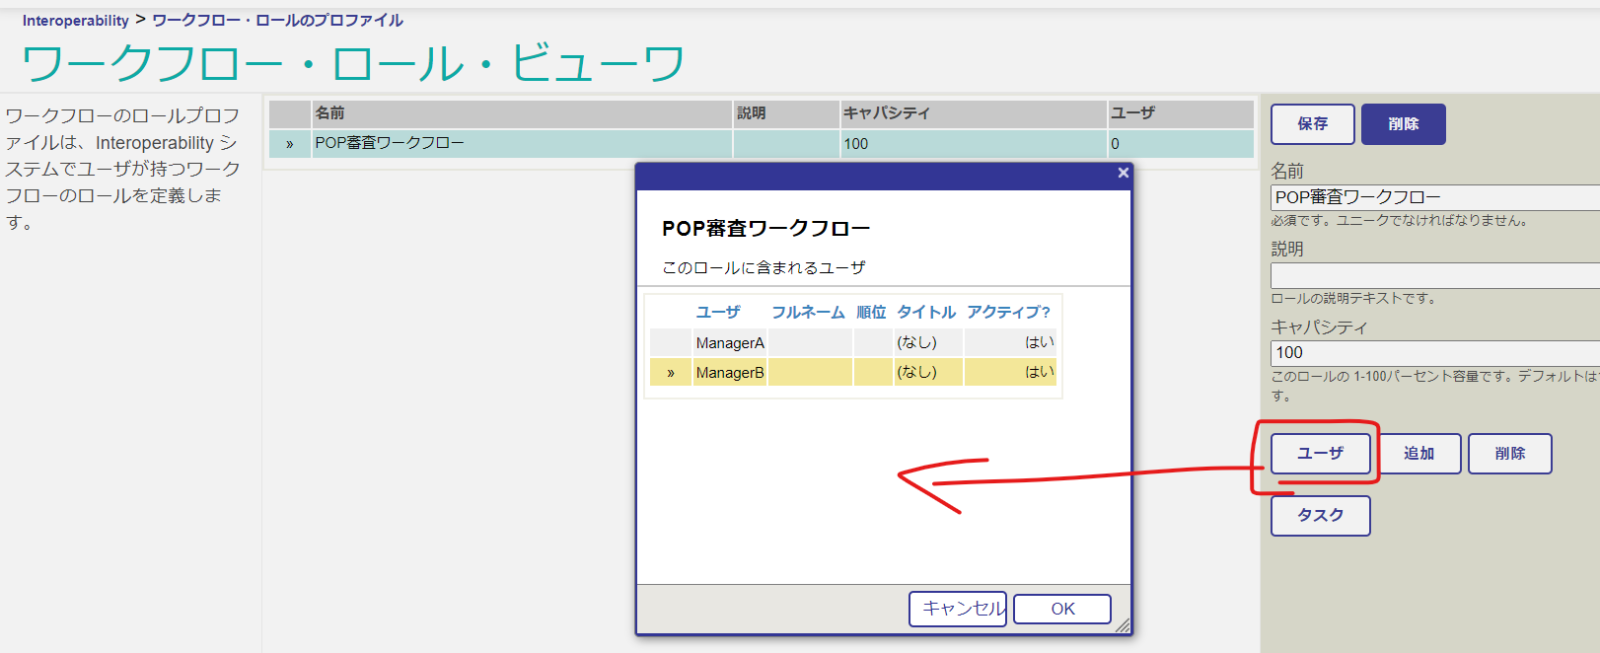This screenshot has width=1600, height=653.
Task: Click the » marker in ManagerB row
Action: [x=670, y=373]
